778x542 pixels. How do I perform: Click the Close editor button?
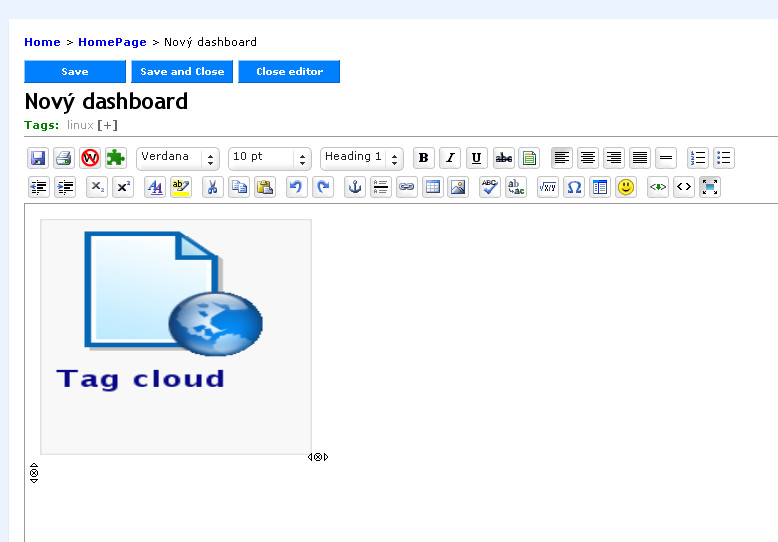[x=289, y=71]
